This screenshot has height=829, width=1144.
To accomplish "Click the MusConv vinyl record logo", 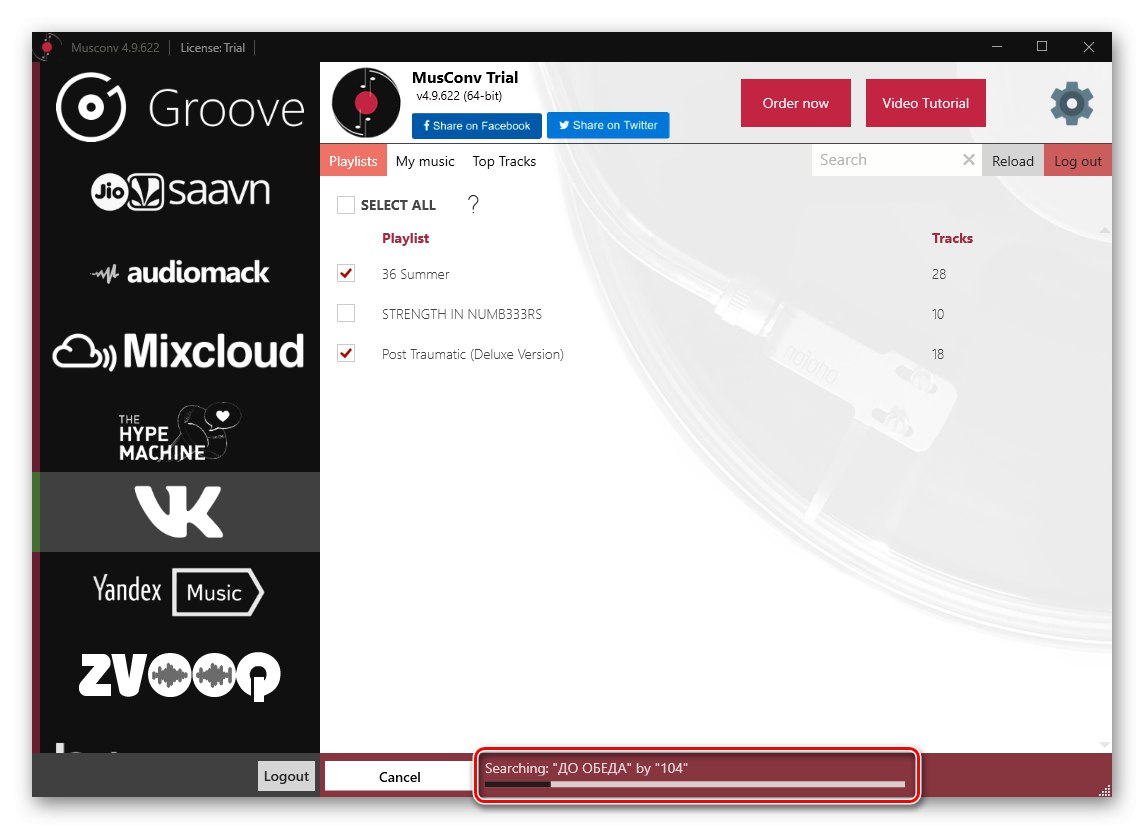I will pyautogui.click(x=366, y=103).
